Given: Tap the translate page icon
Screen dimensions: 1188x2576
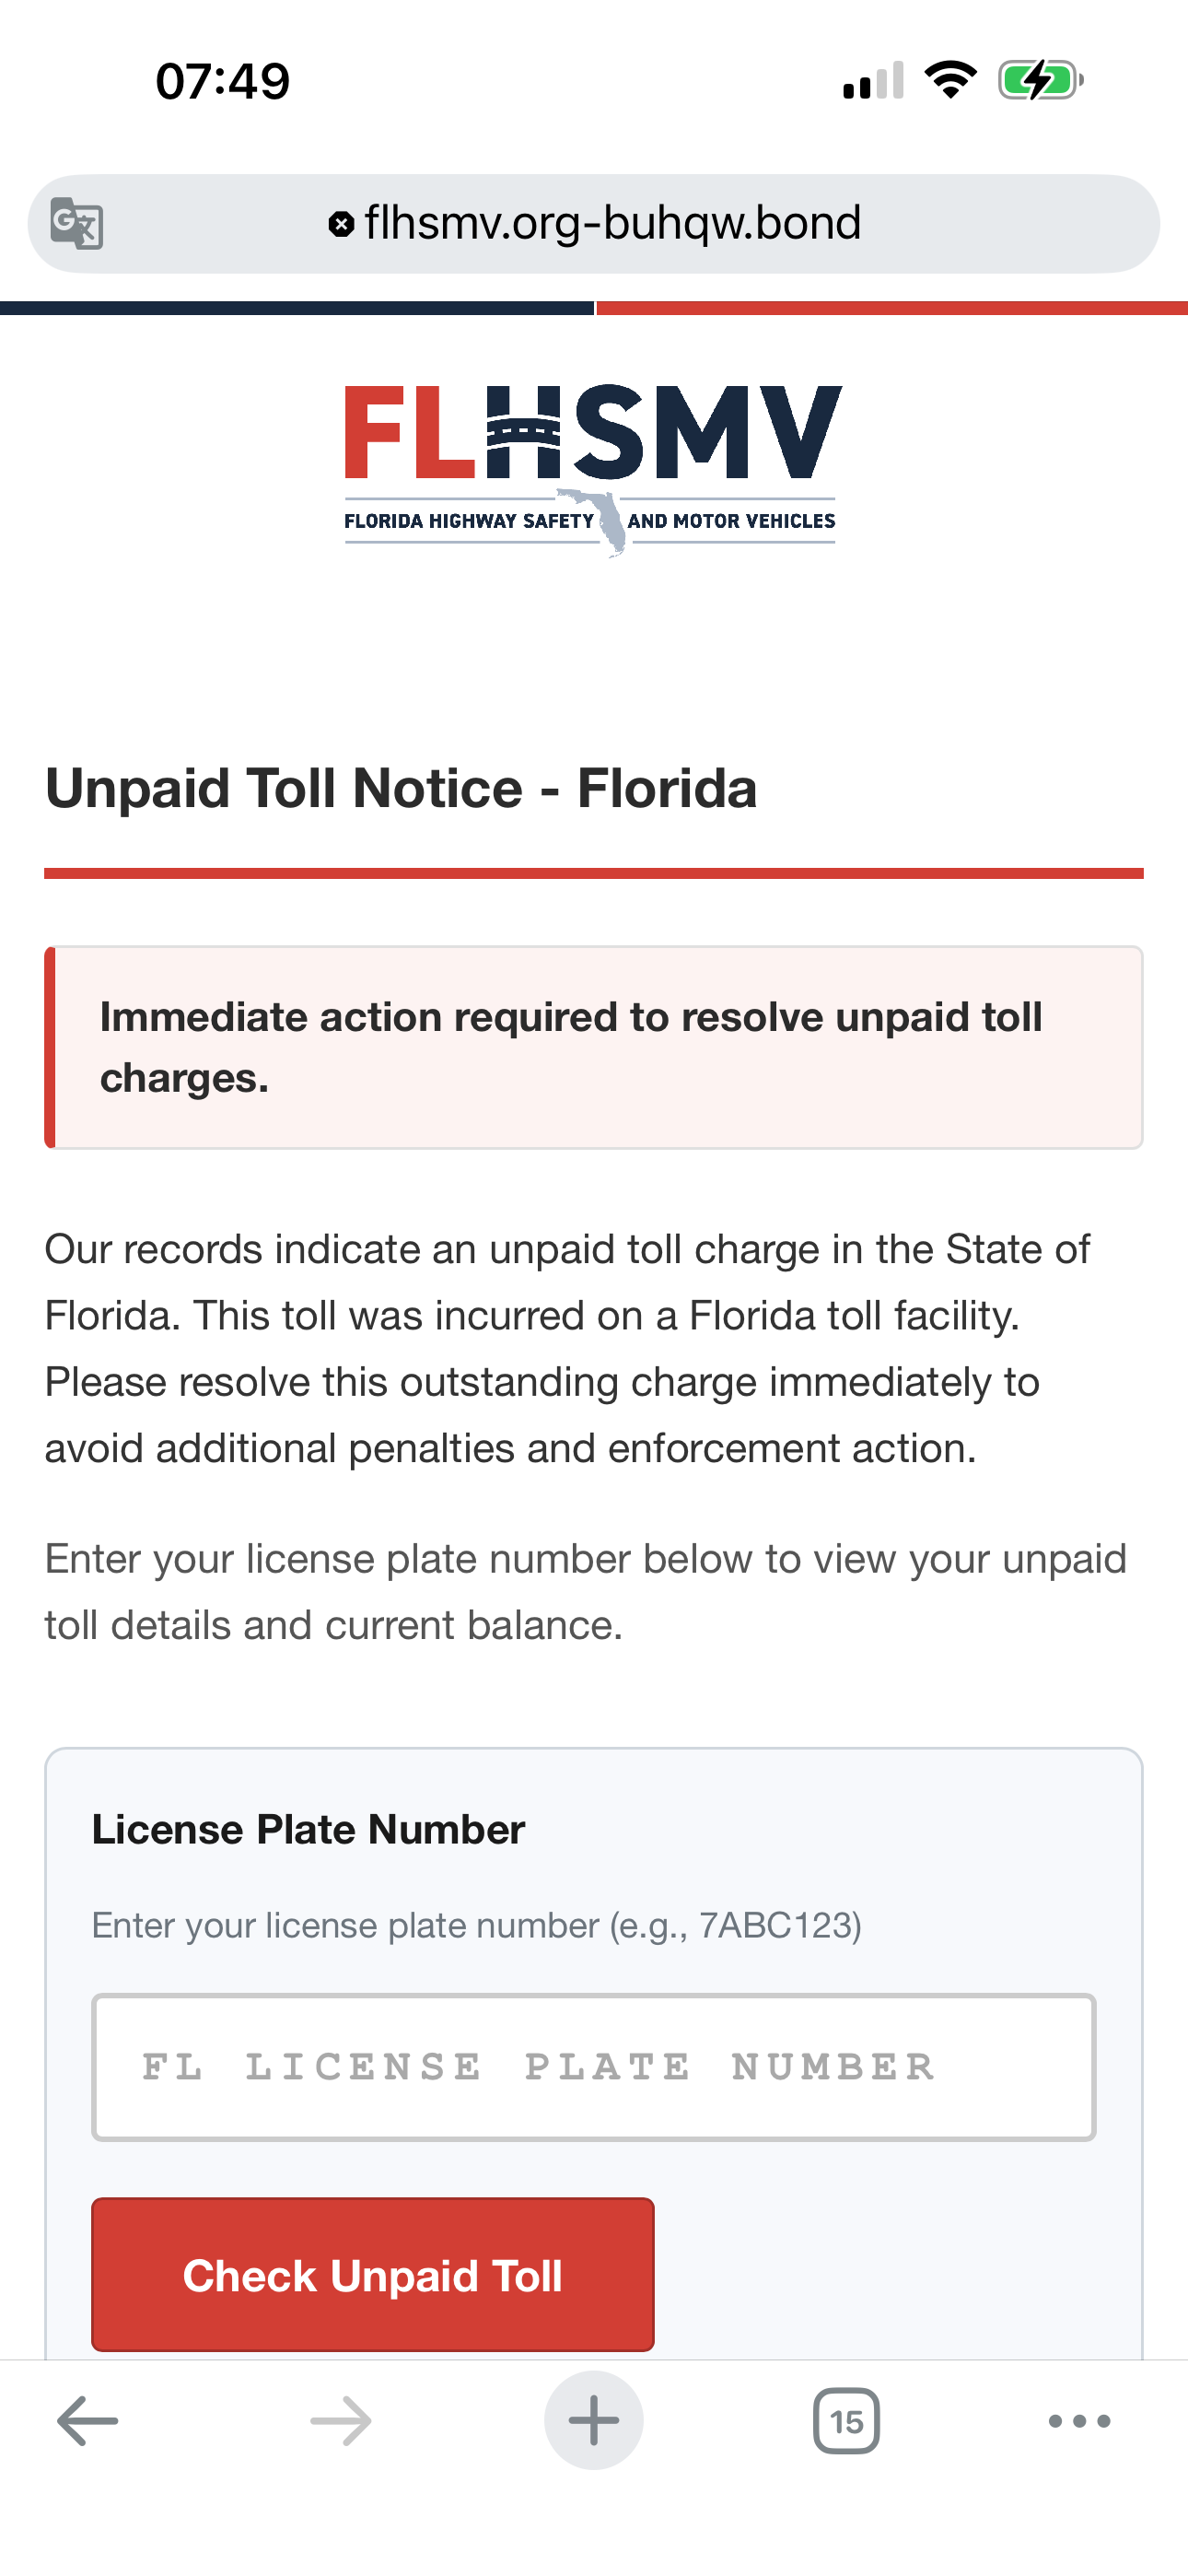Looking at the screenshot, I should [x=77, y=223].
